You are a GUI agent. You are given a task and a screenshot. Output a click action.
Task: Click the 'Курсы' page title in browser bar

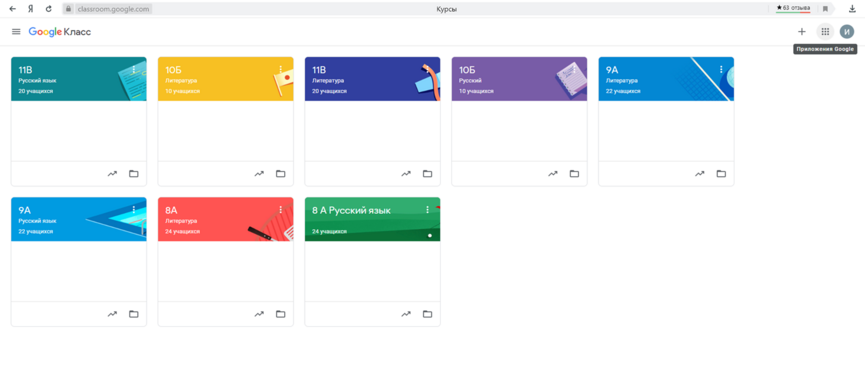[447, 9]
